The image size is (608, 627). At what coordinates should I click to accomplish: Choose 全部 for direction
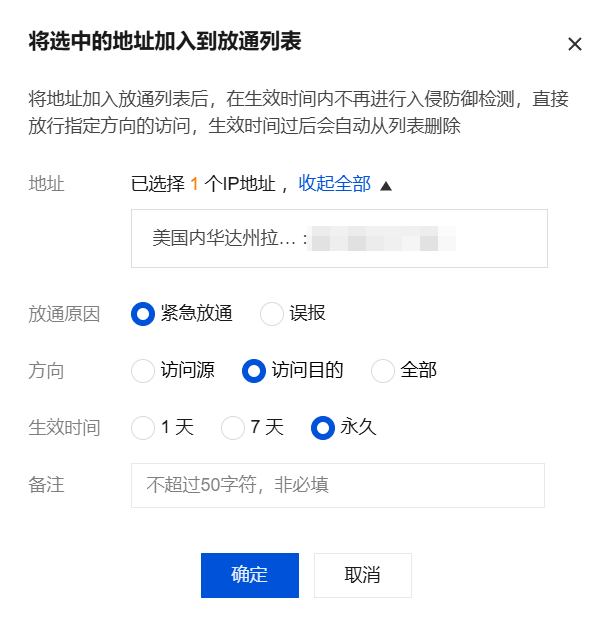tap(383, 371)
